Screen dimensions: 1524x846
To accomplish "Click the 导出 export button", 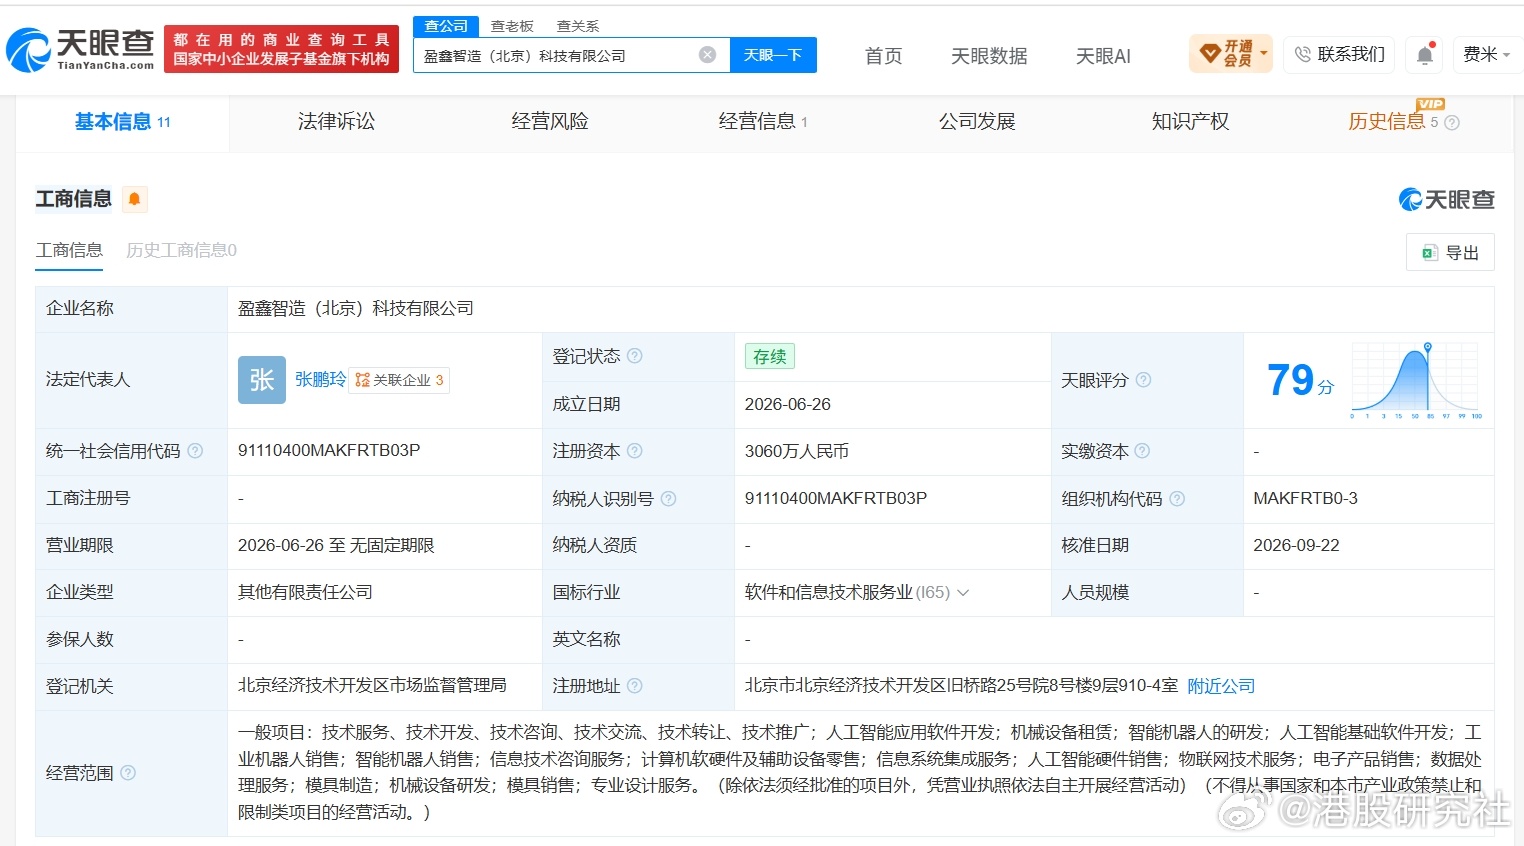I will coord(1450,253).
